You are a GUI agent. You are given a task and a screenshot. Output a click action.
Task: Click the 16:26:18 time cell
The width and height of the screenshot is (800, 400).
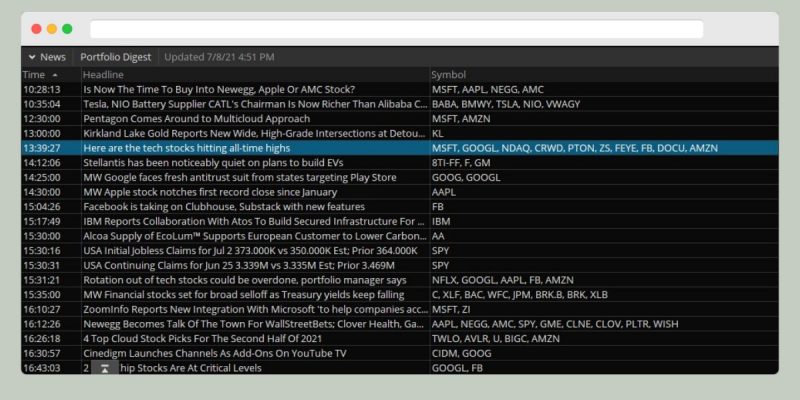(42, 339)
